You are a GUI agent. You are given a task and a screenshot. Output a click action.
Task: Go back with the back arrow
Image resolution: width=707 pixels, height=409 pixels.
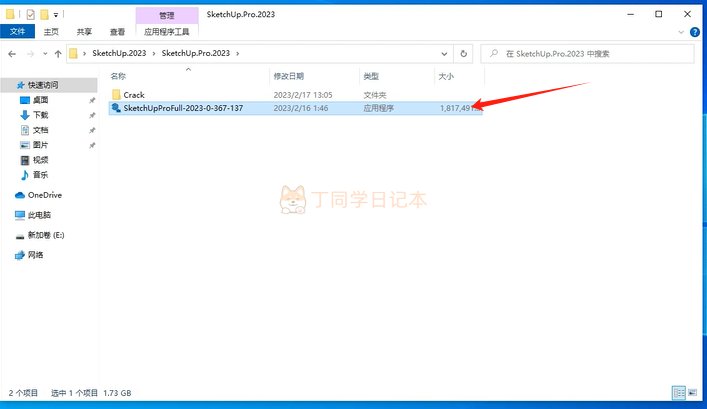click(x=12, y=54)
